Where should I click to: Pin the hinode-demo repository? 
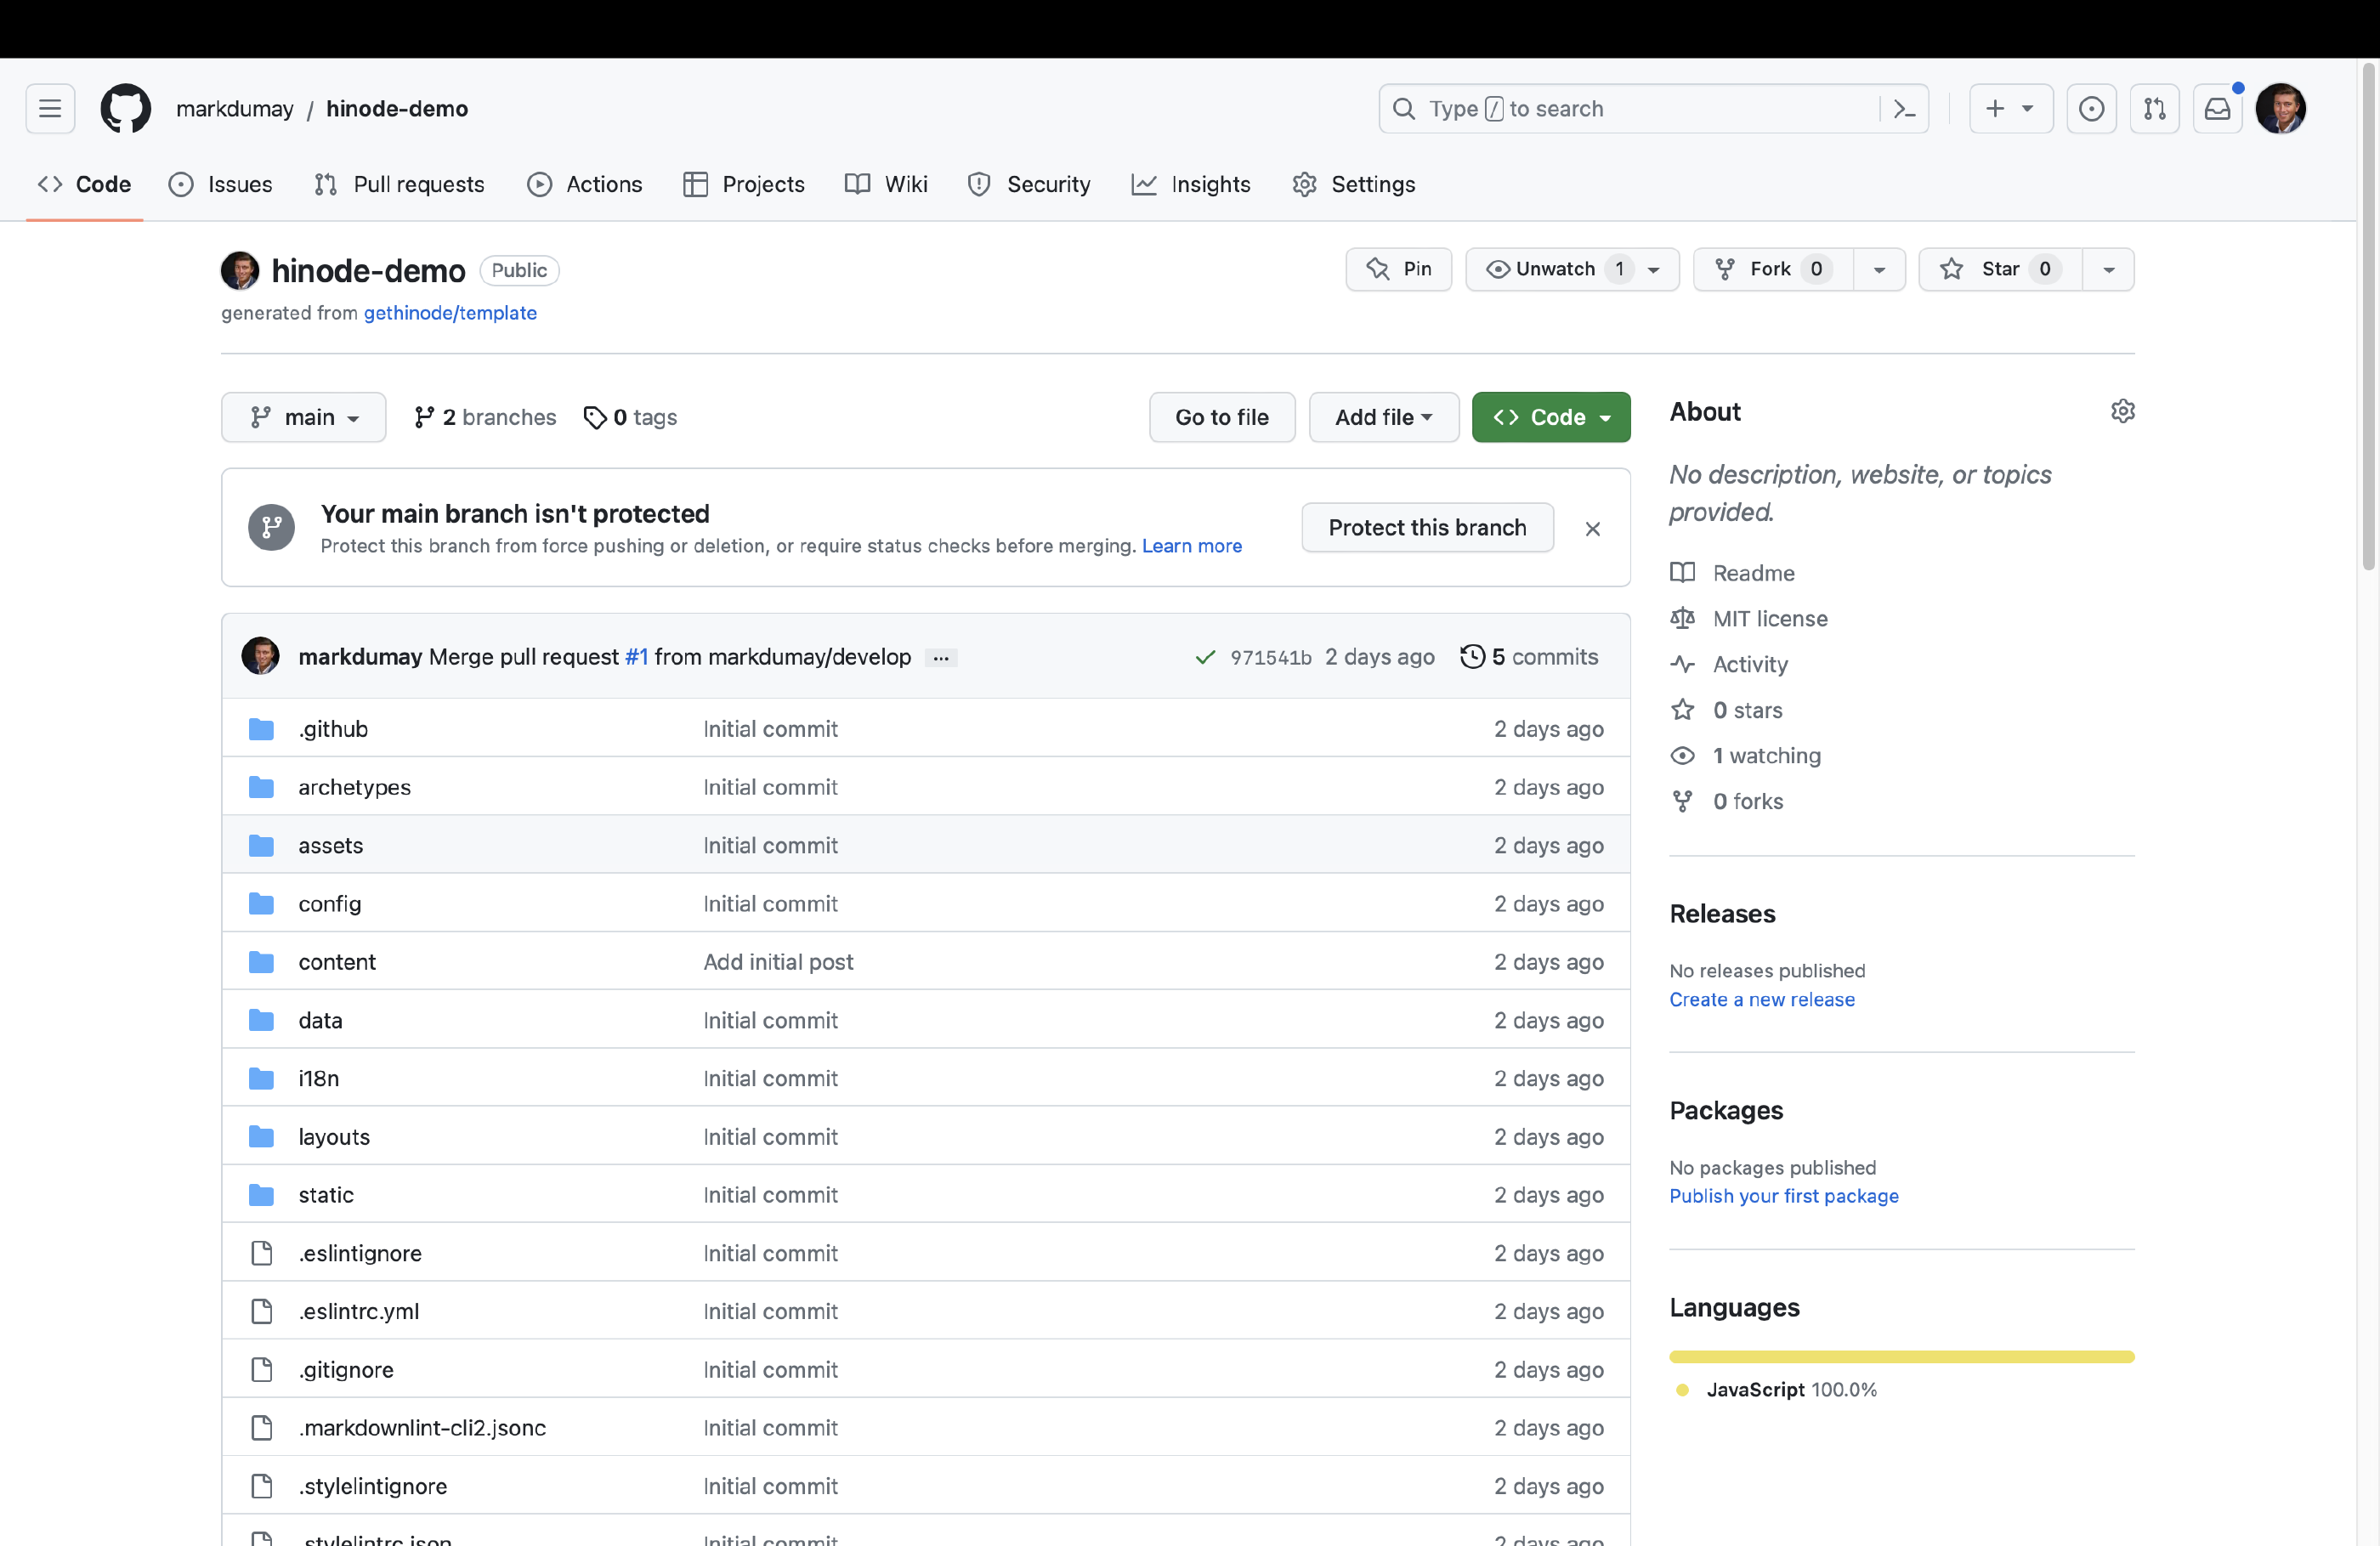click(1398, 269)
